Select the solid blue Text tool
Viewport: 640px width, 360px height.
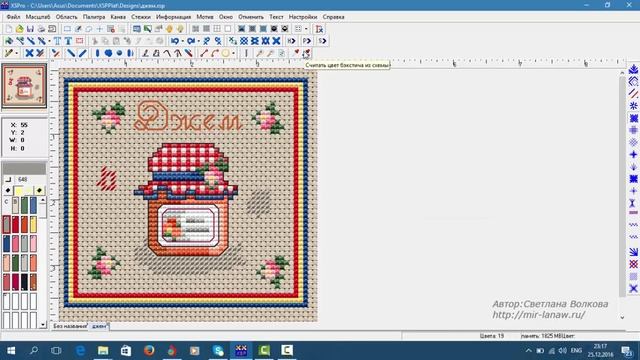[x=68, y=41]
